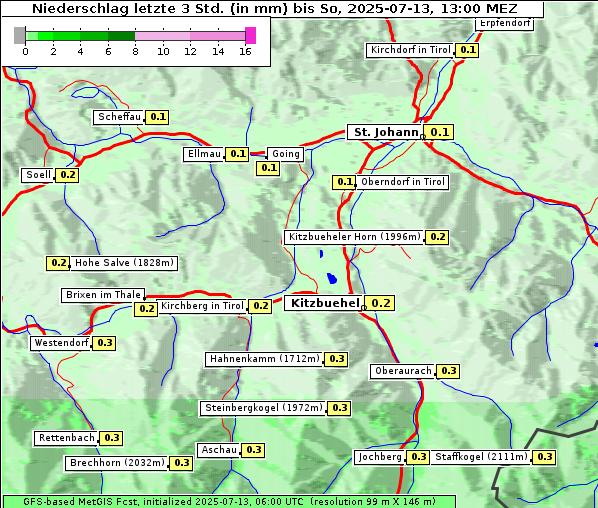Select the 'Jochberg' place label
This screenshot has width=598, height=508.
tap(380, 457)
